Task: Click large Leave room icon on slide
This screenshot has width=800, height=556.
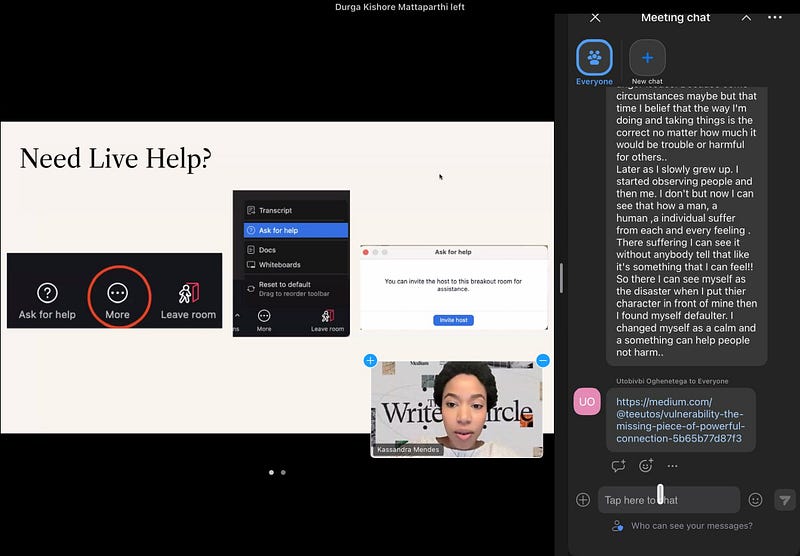Action: (188, 300)
